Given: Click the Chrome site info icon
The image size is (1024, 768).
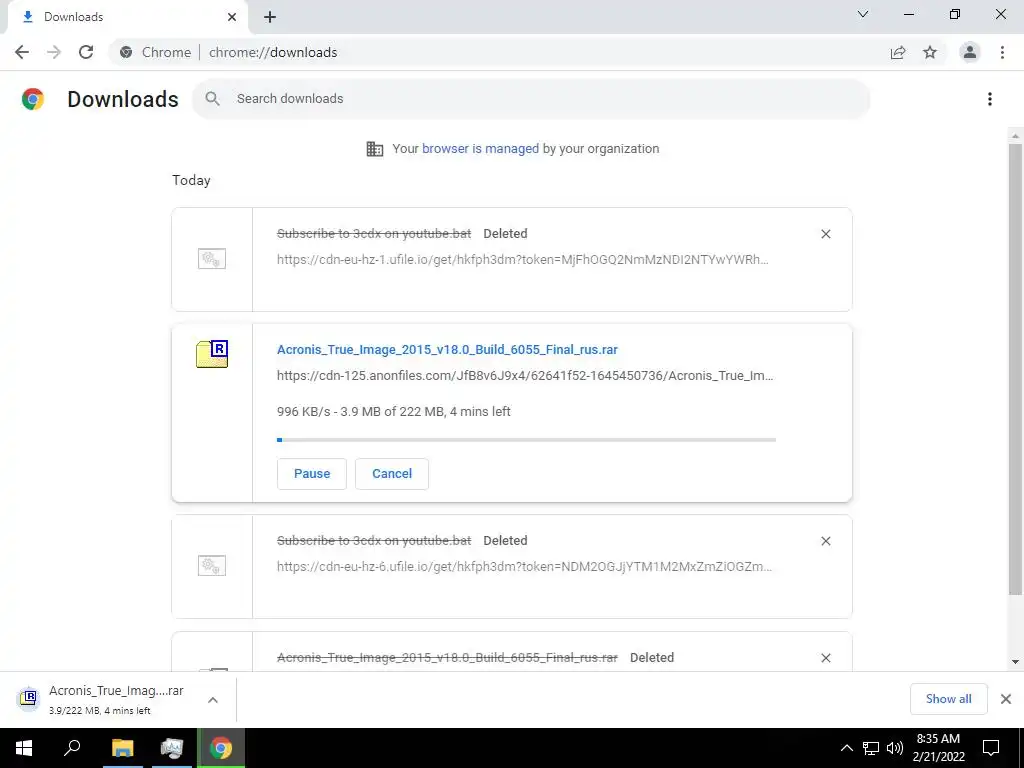Looking at the screenshot, I should coord(126,52).
